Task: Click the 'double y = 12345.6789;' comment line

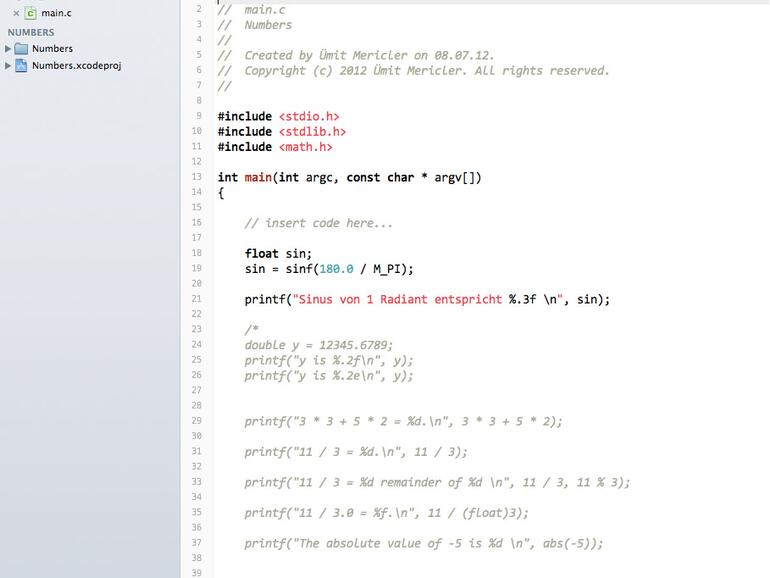Action: pyautogui.click(x=319, y=345)
